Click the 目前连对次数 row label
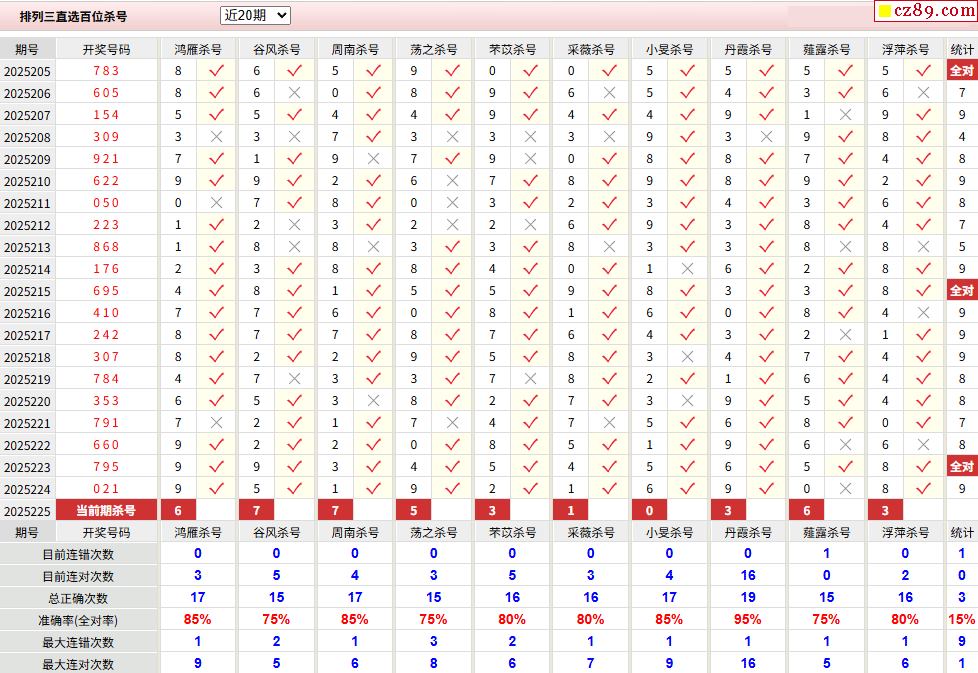Screen dimensions: 978x673 (x=78, y=576)
